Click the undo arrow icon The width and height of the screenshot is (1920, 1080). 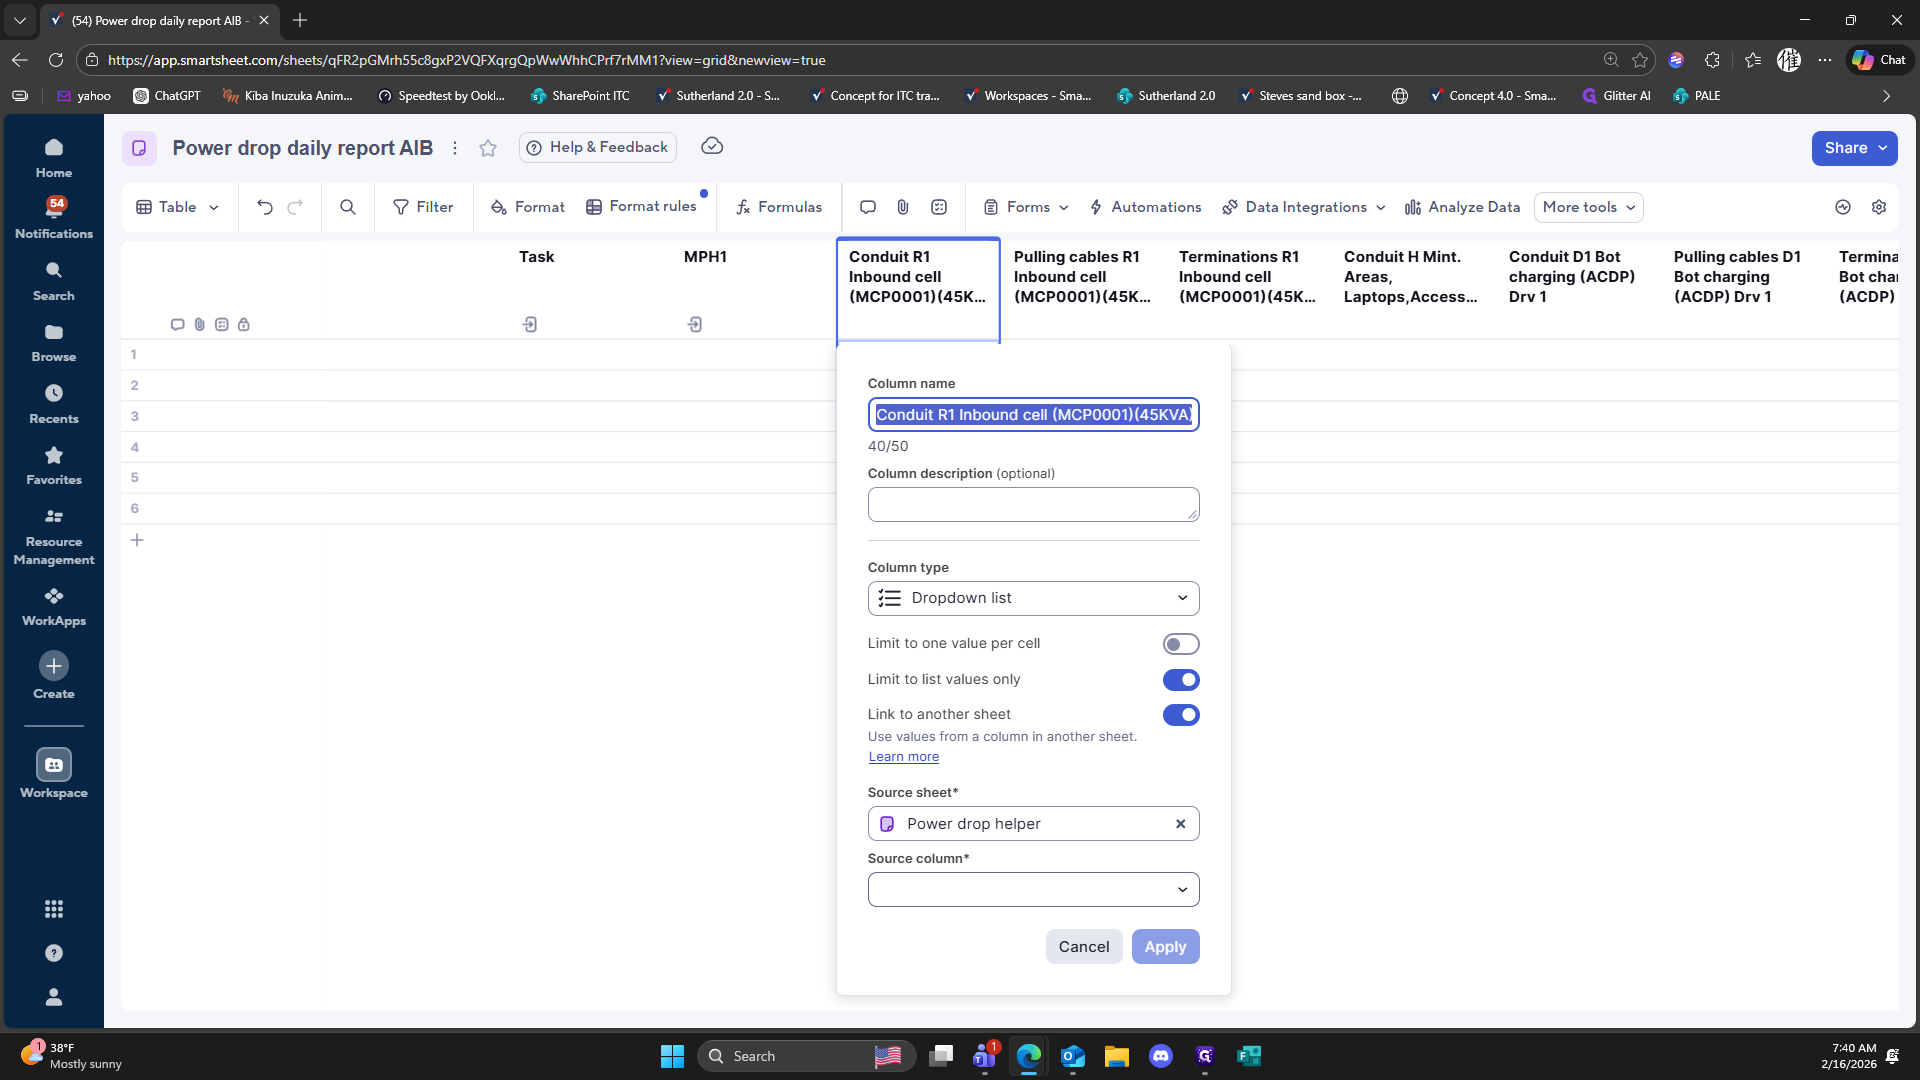click(x=264, y=207)
